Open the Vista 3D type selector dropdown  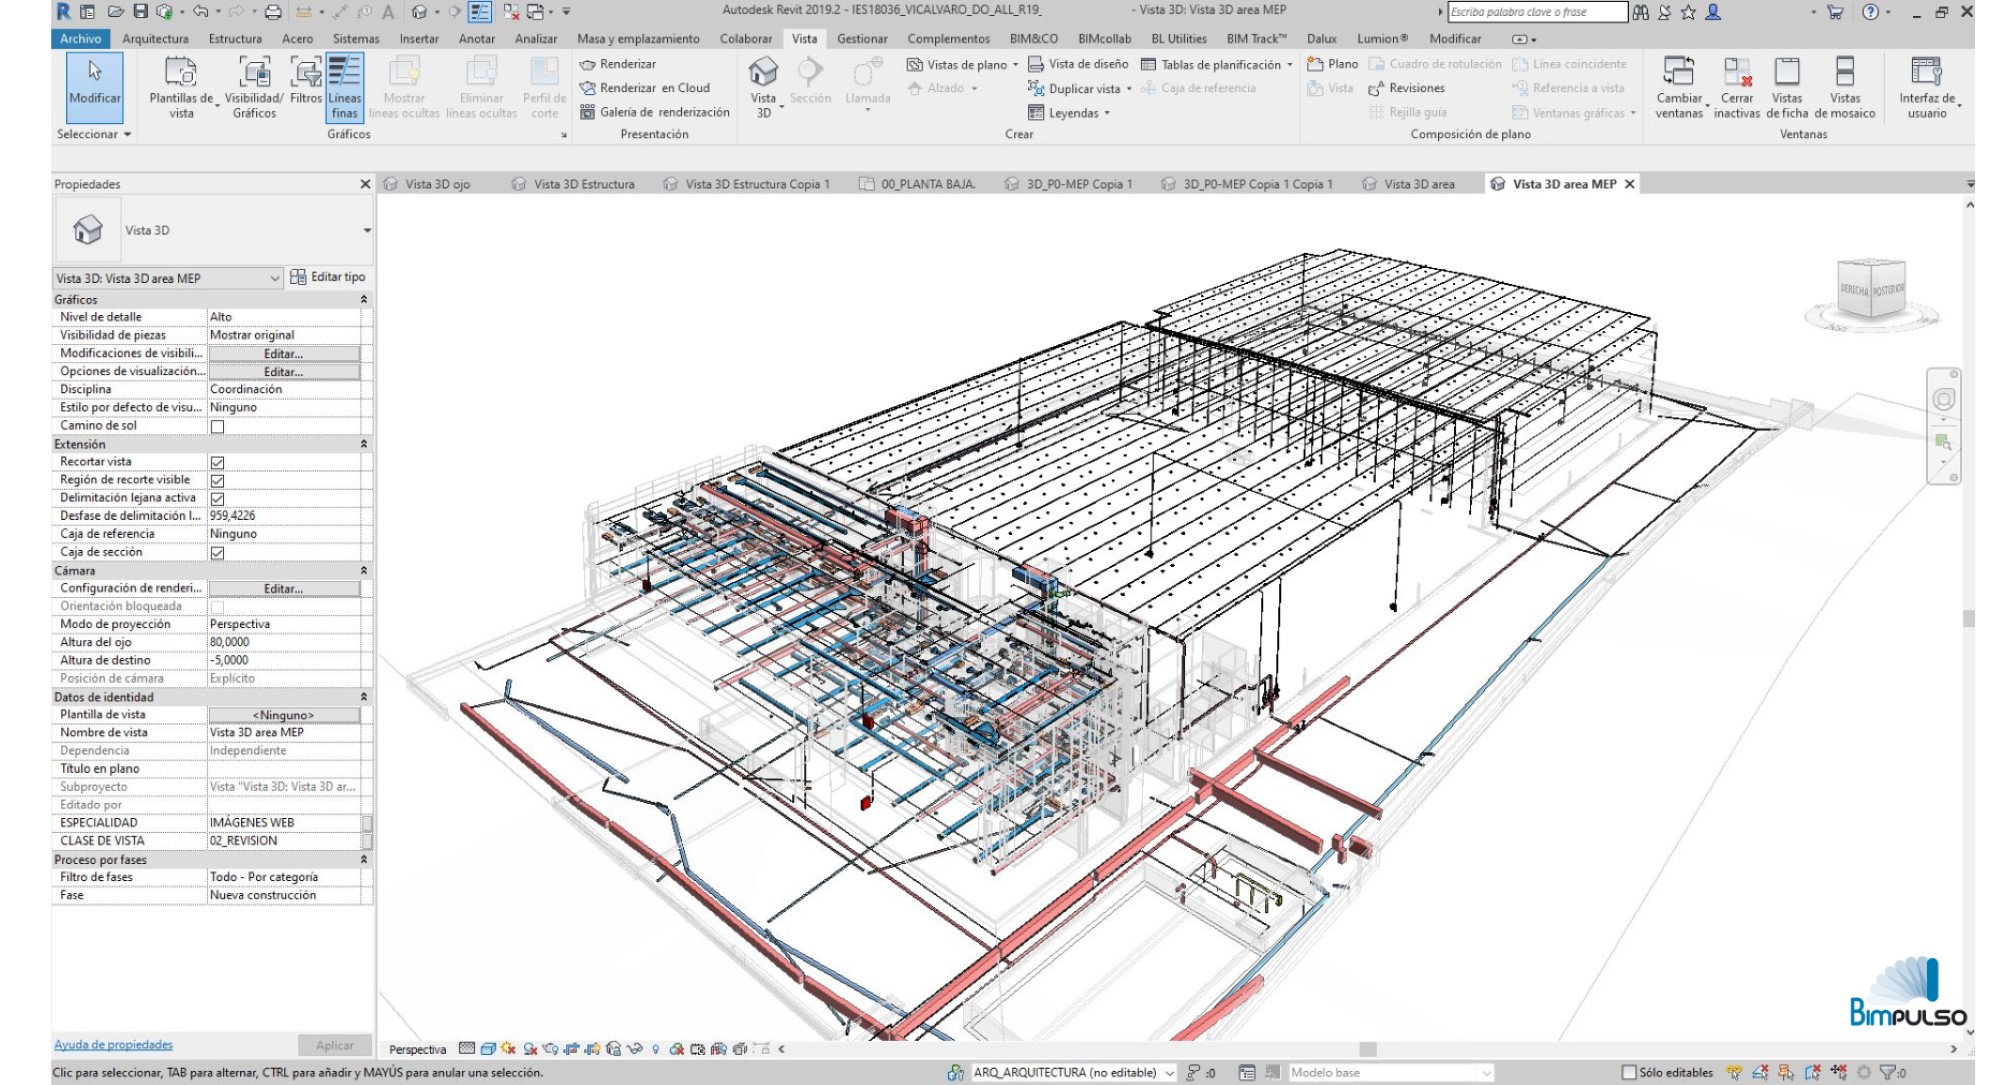[367, 230]
